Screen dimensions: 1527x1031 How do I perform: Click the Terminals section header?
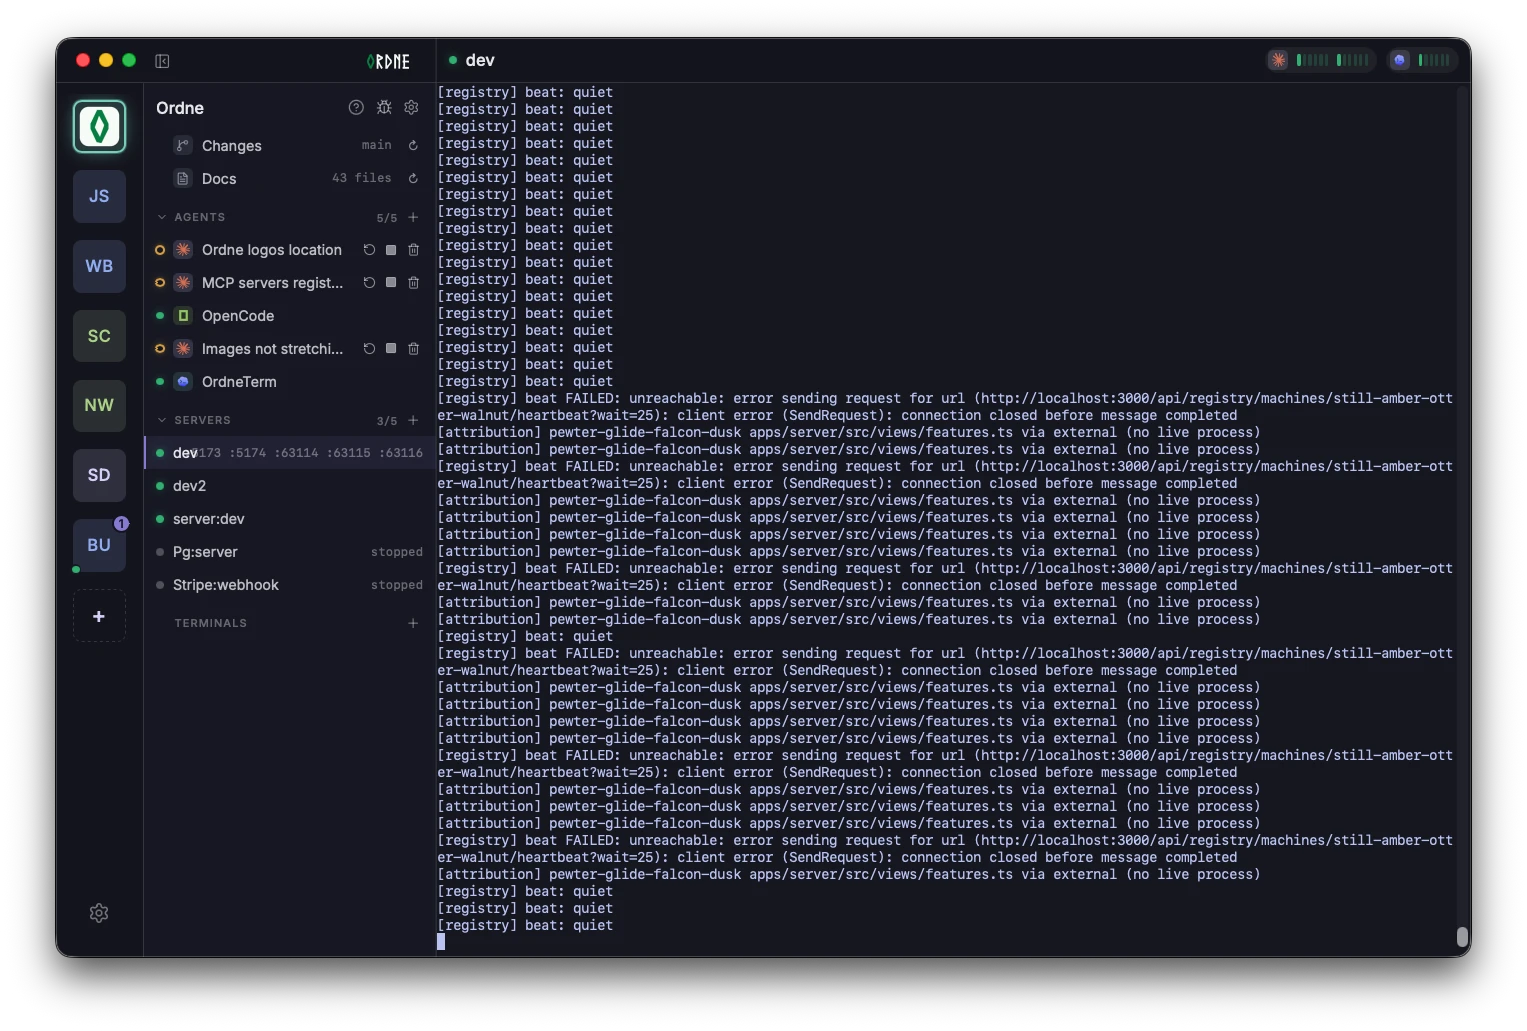pyautogui.click(x=210, y=623)
